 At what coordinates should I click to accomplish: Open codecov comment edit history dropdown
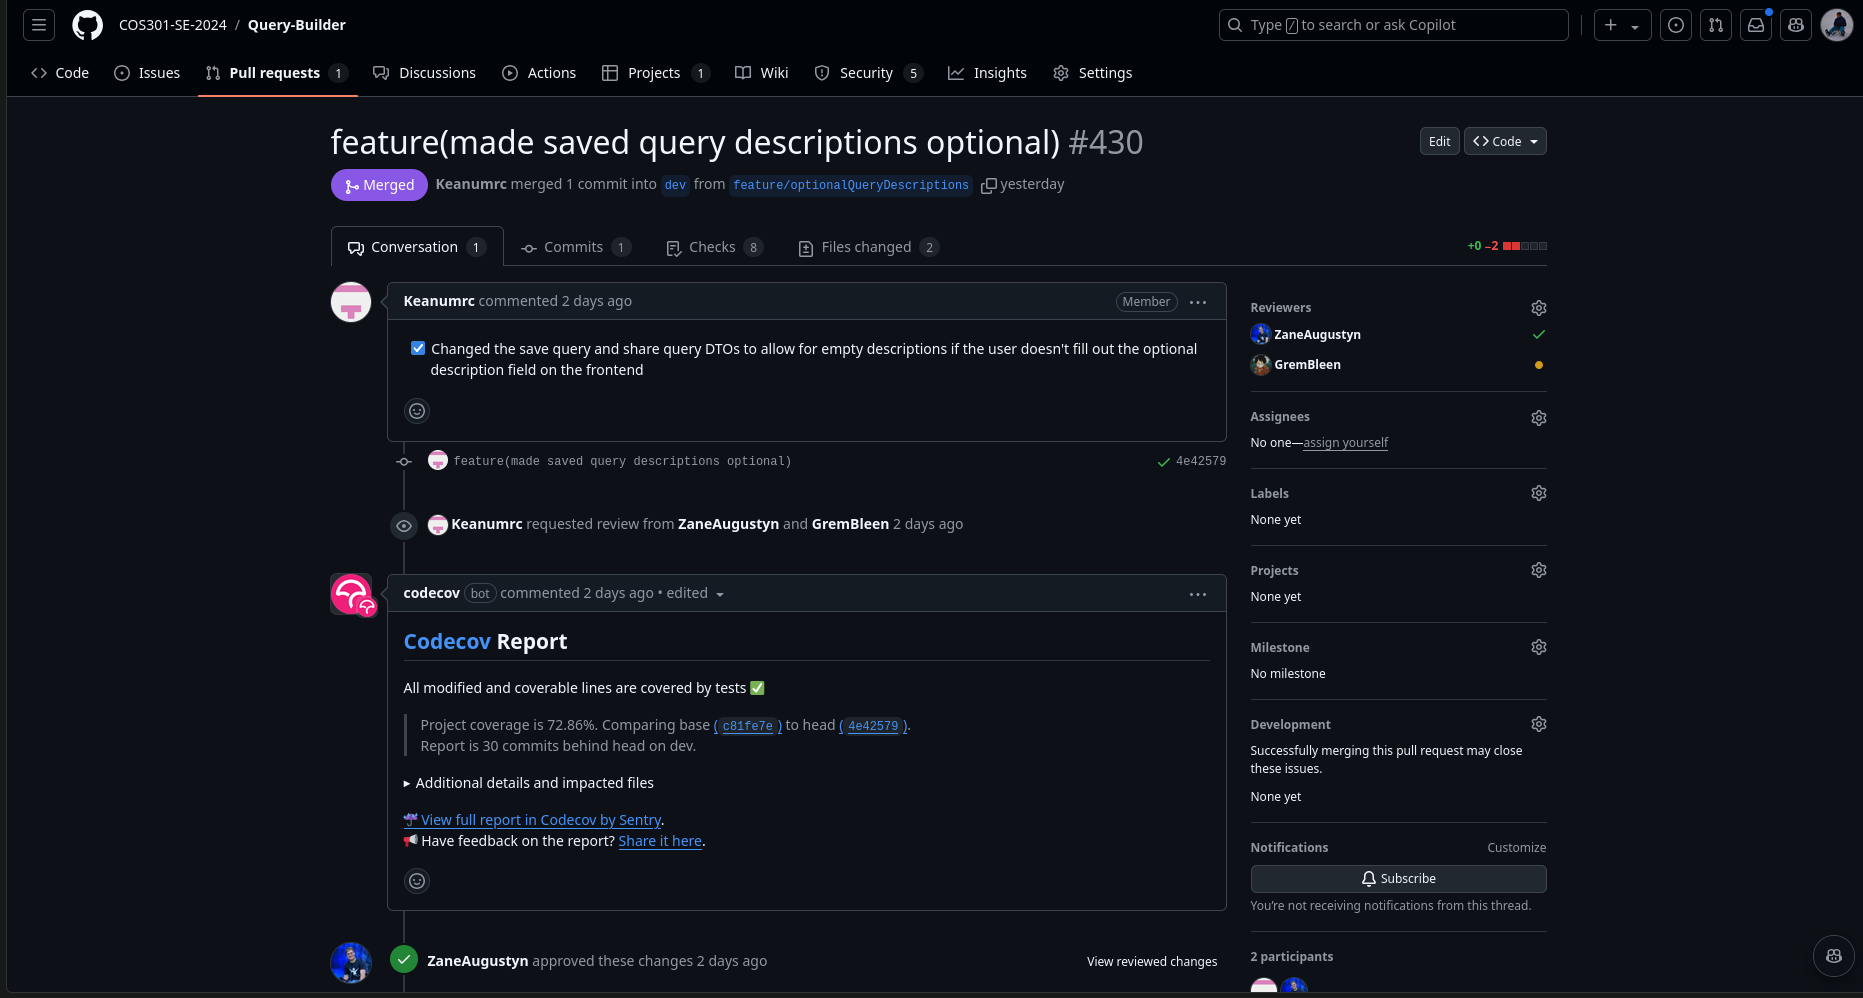tap(696, 593)
